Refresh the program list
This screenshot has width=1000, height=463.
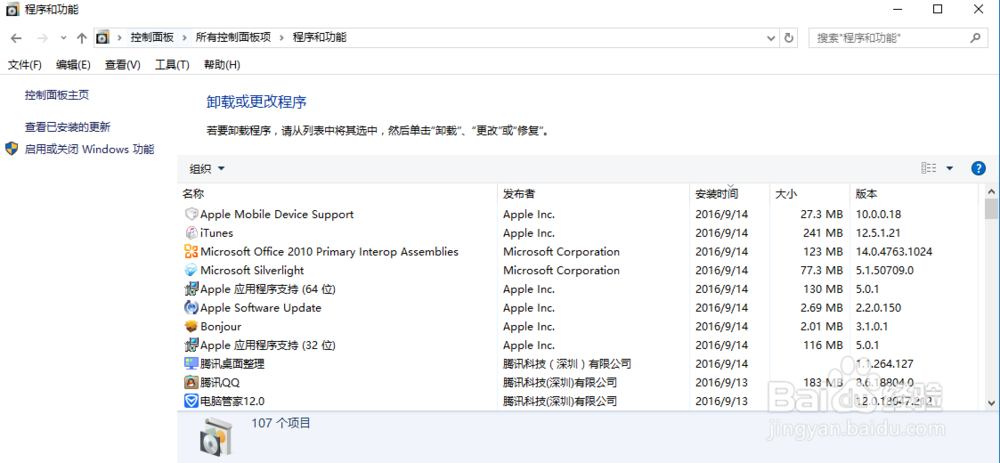tap(789, 38)
